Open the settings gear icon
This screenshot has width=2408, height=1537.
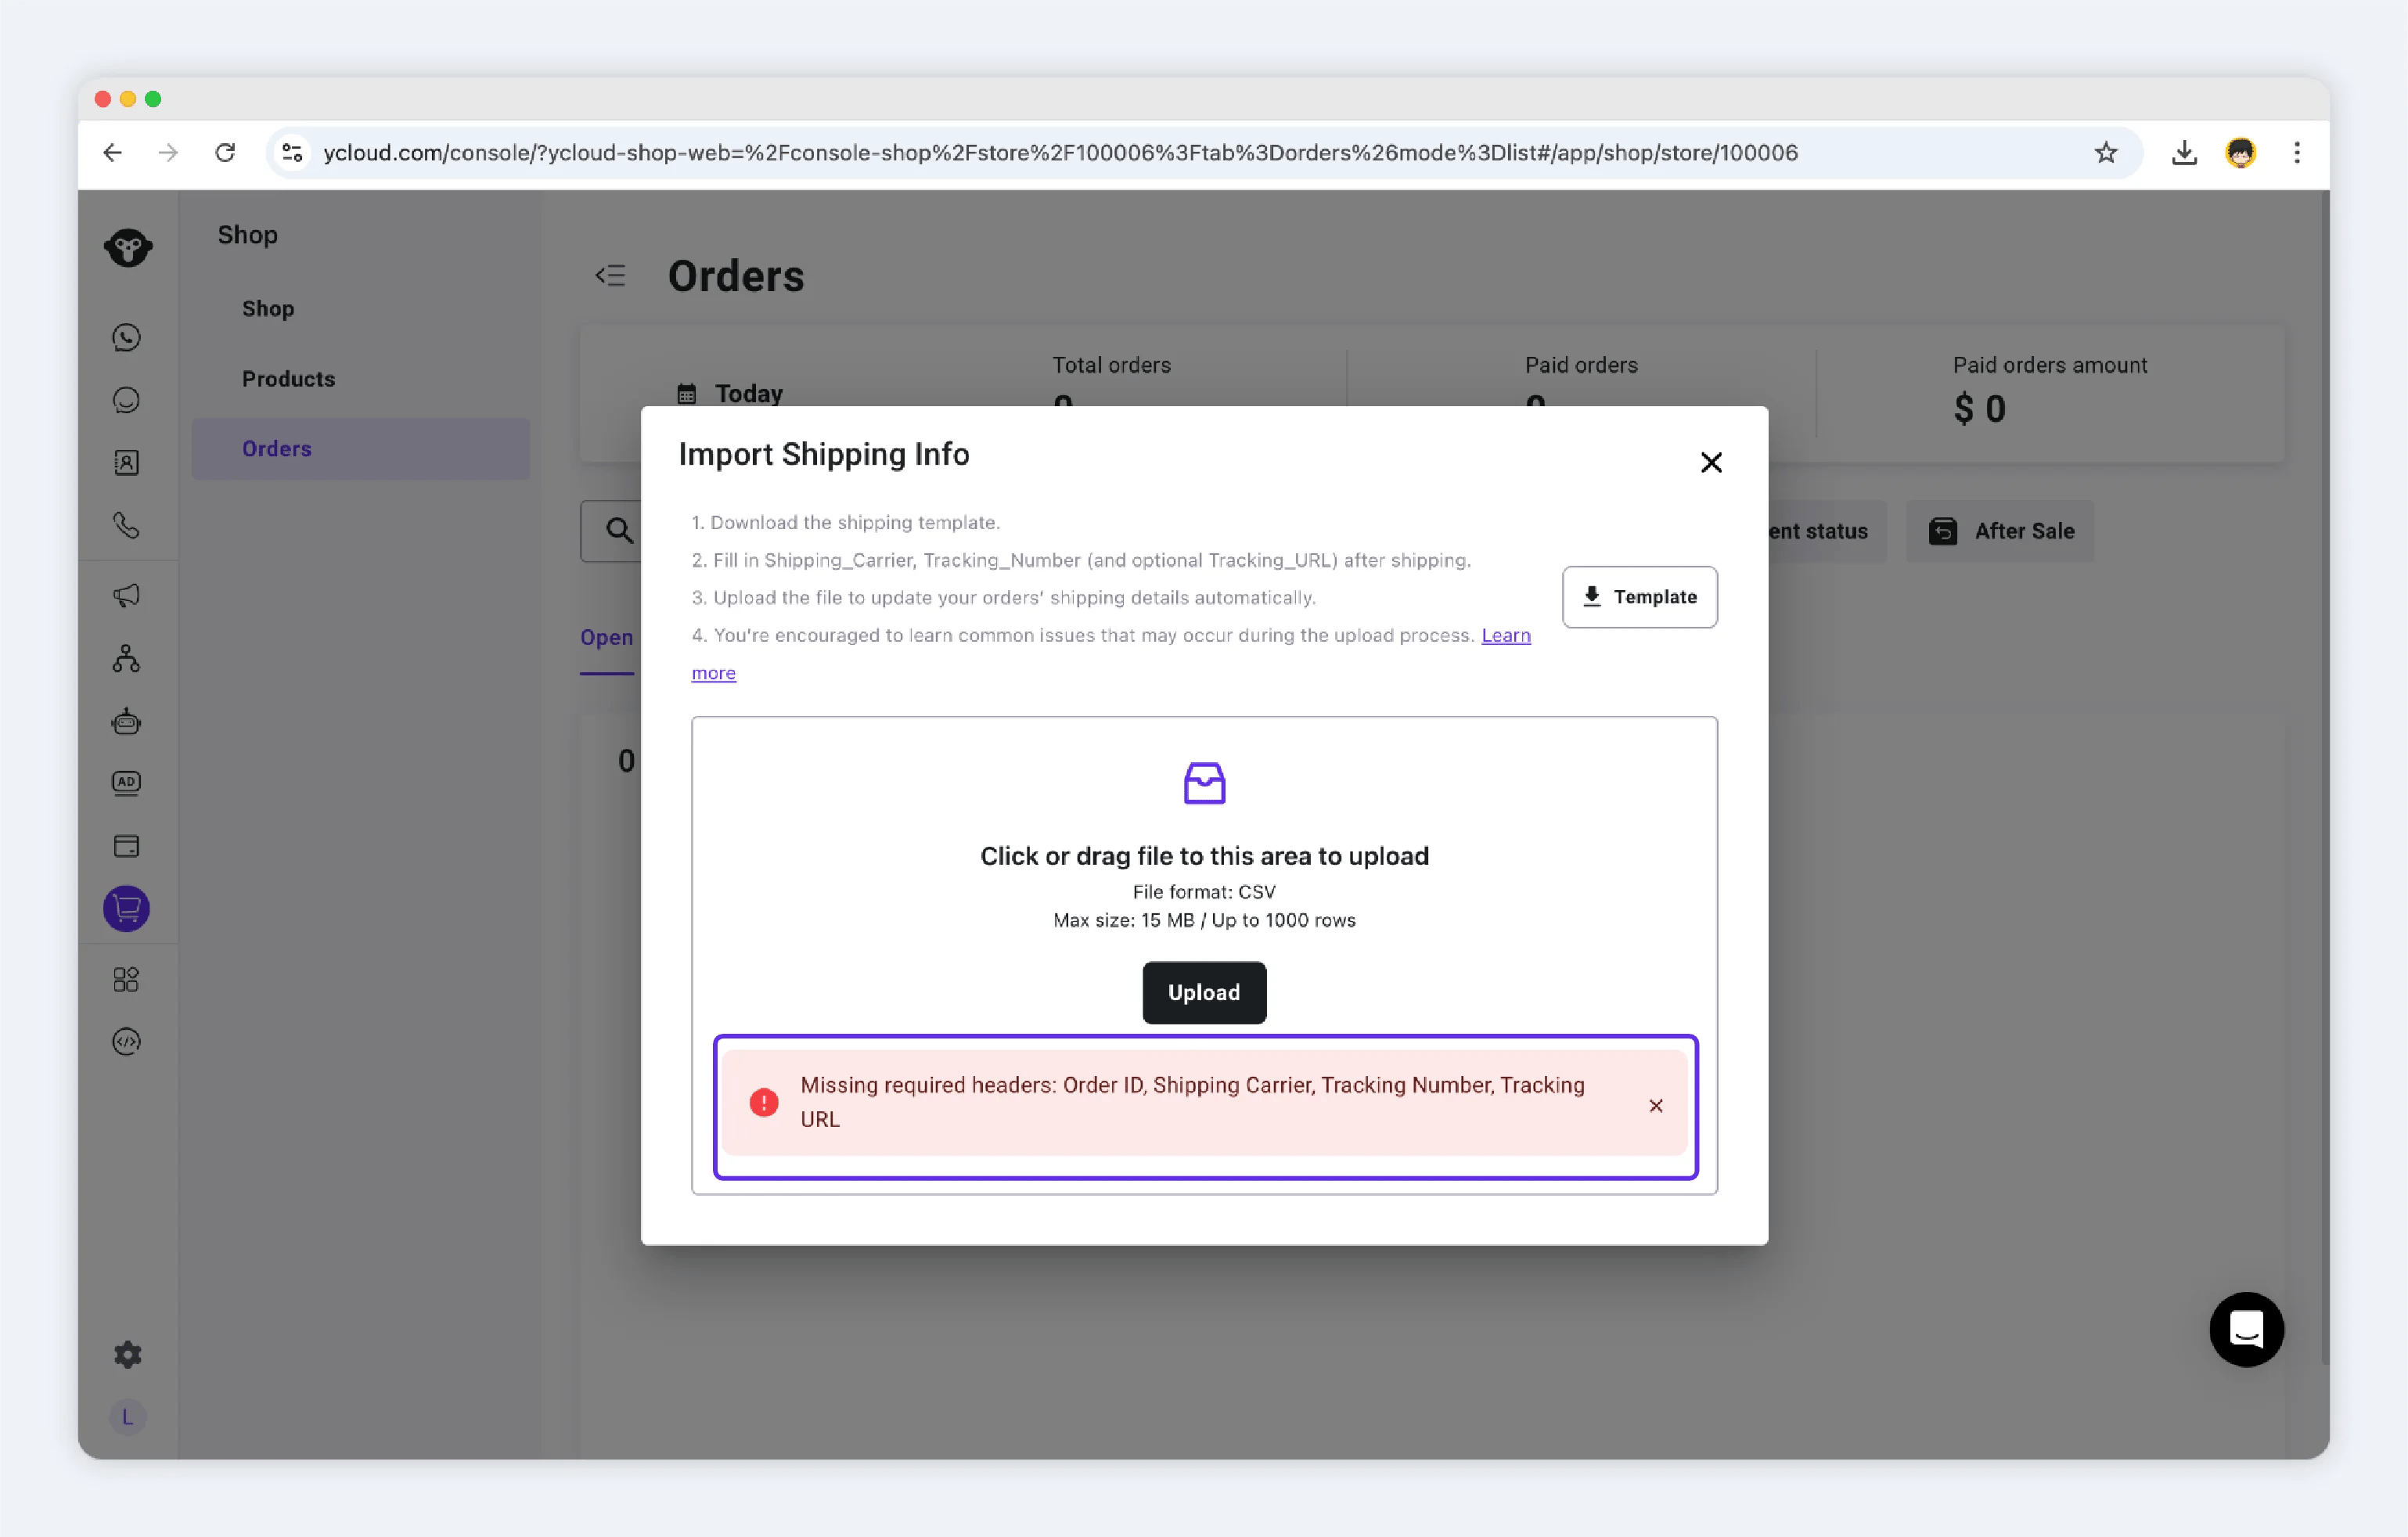pos(128,1355)
